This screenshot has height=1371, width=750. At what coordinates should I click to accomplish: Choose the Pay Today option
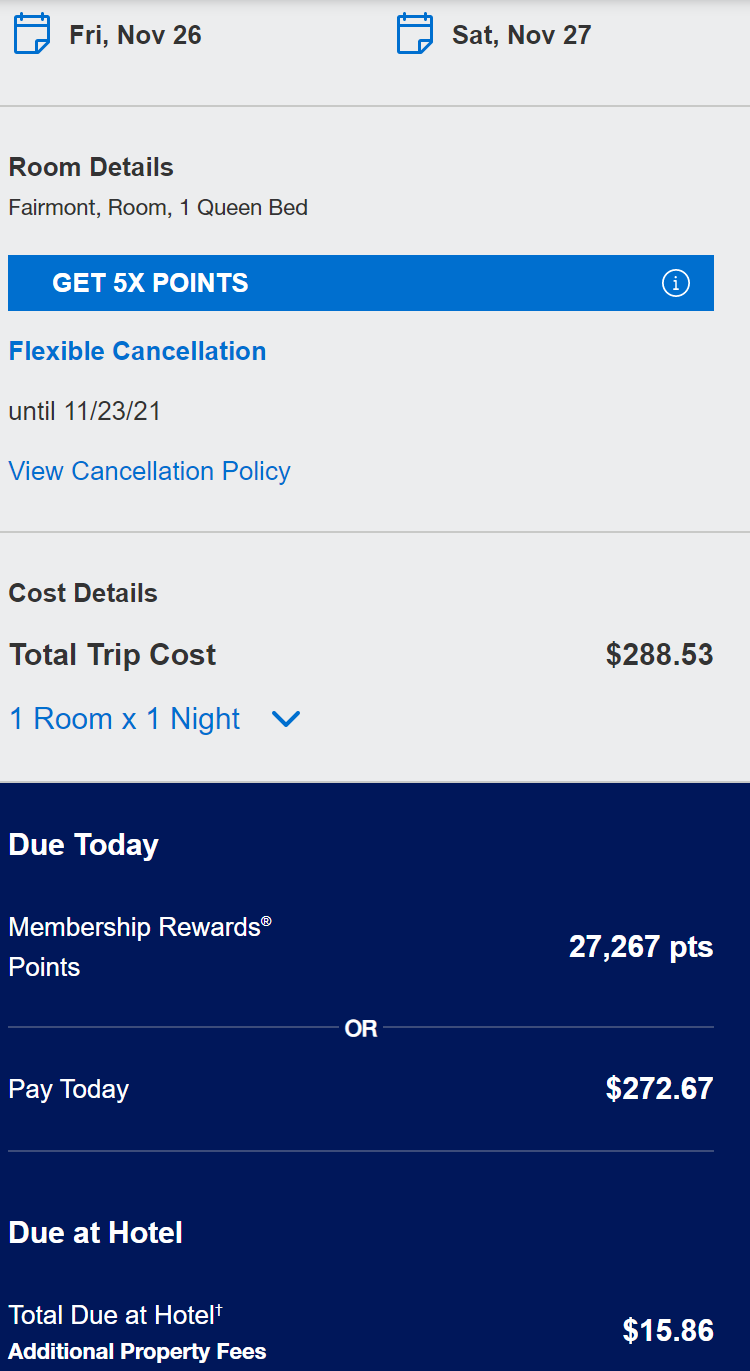[69, 1089]
